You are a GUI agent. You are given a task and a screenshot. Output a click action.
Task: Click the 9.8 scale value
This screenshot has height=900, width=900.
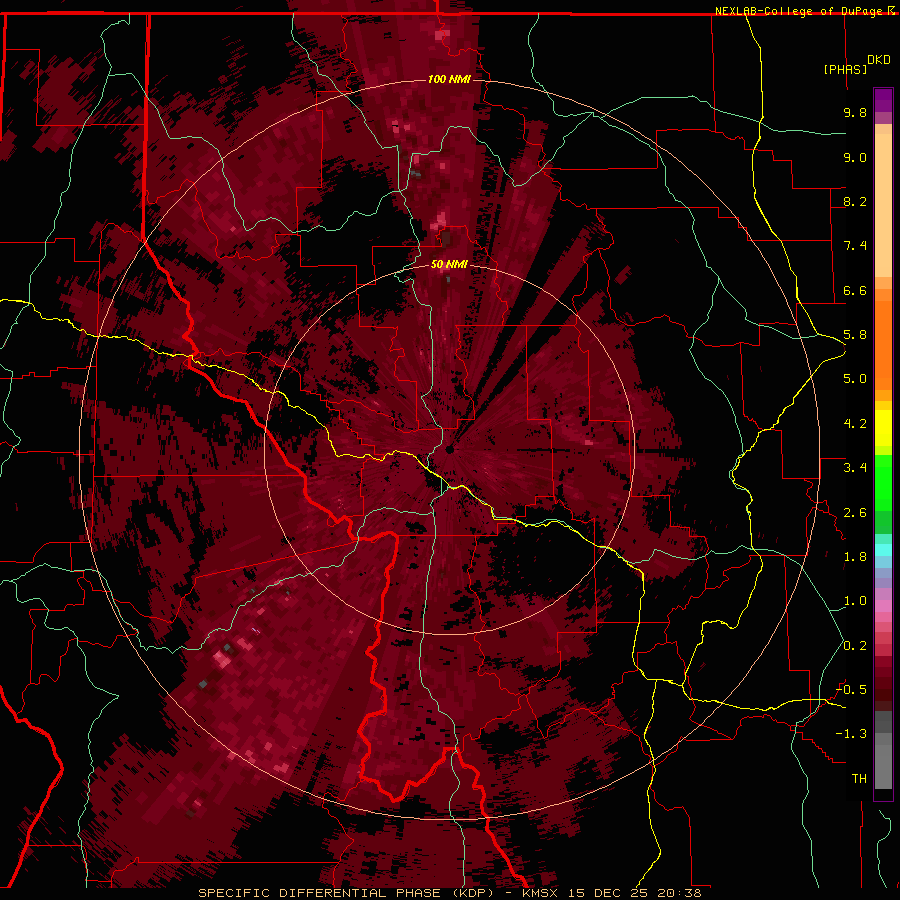click(x=855, y=113)
